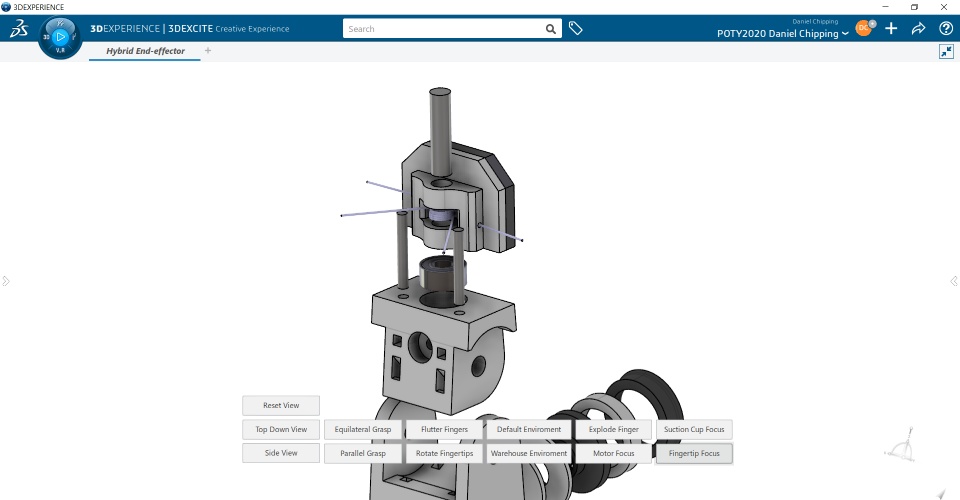This screenshot has width=960, height=500.
Task: Add a new tab with plus
Action: tap(208, 51)
